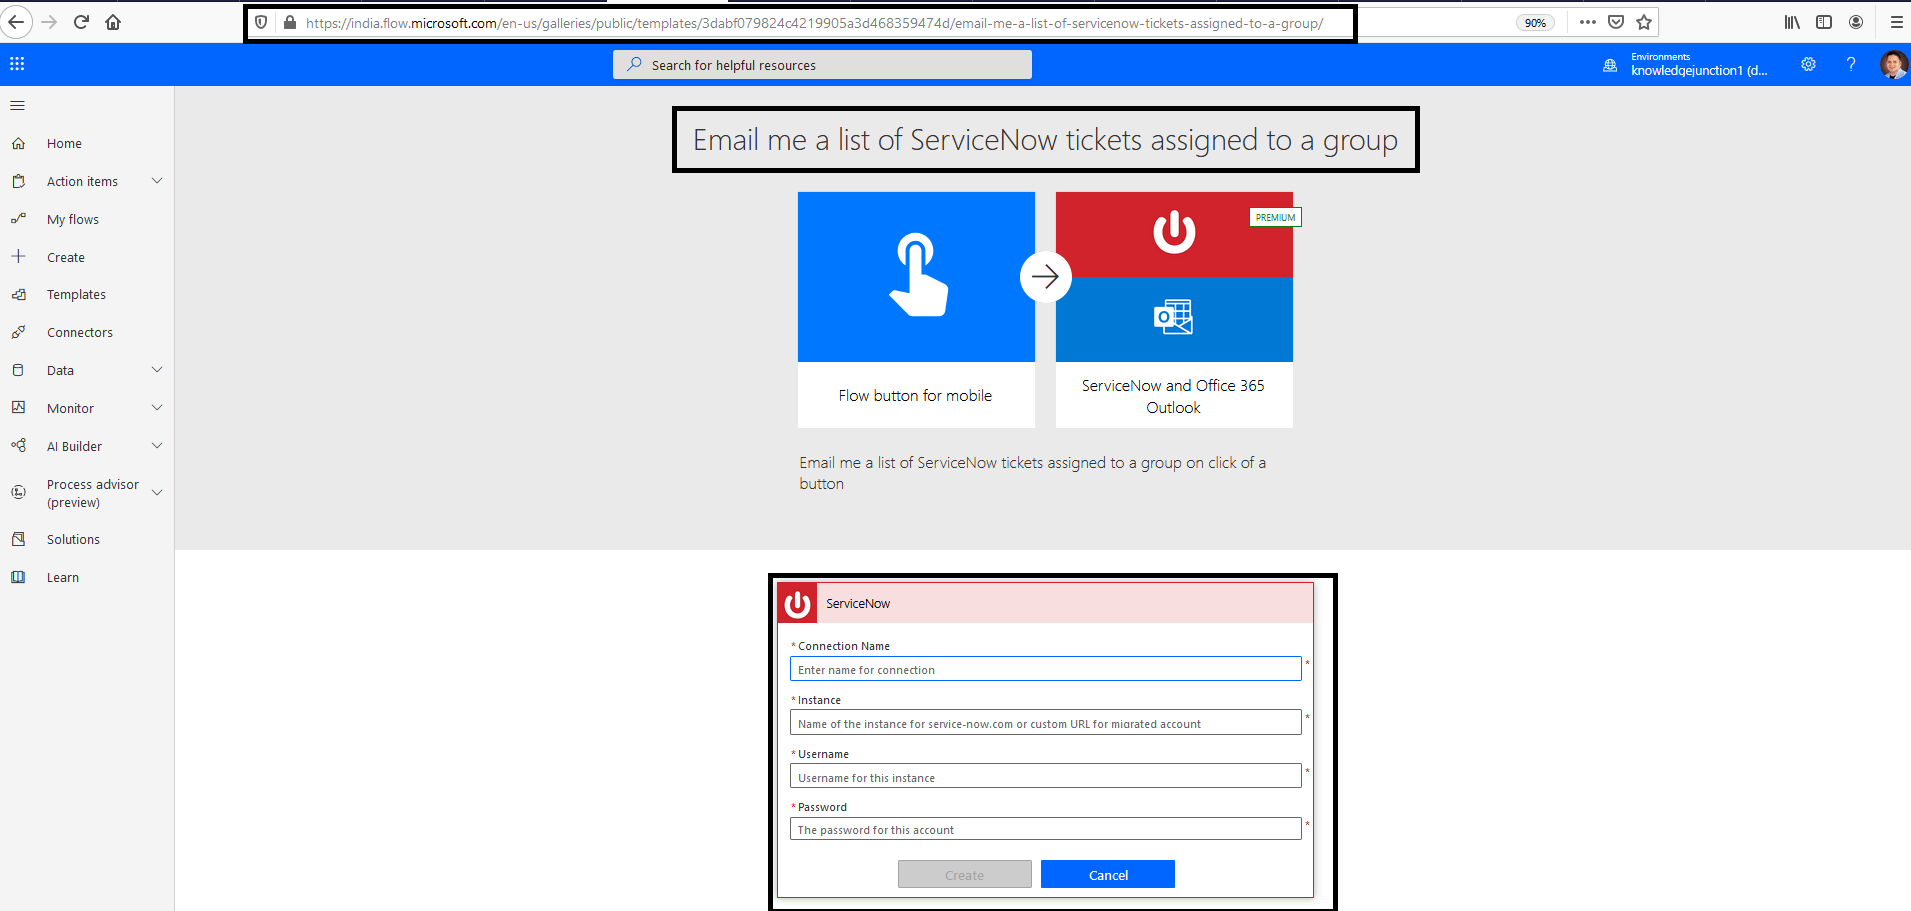Expand the Action items section
The width and height of the screenshot is (1911, 911).
pyautogui.click(x=157, y=181)
